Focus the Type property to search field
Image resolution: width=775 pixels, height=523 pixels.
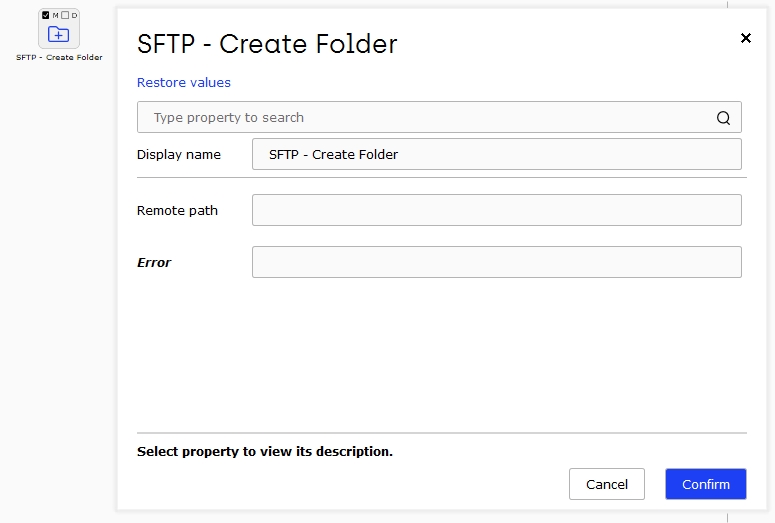pyautogui.click(x=439, y=117)
